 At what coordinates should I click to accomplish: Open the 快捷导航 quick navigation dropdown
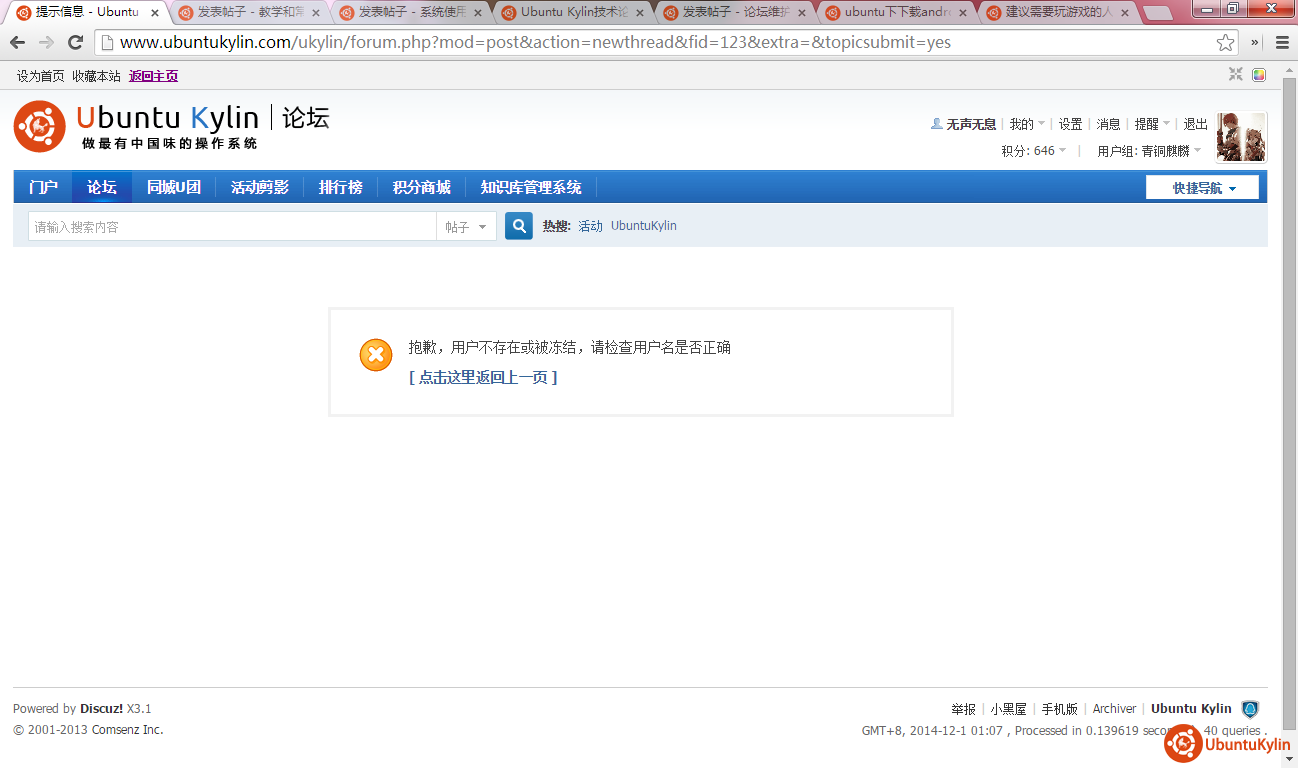[1203, 188]
